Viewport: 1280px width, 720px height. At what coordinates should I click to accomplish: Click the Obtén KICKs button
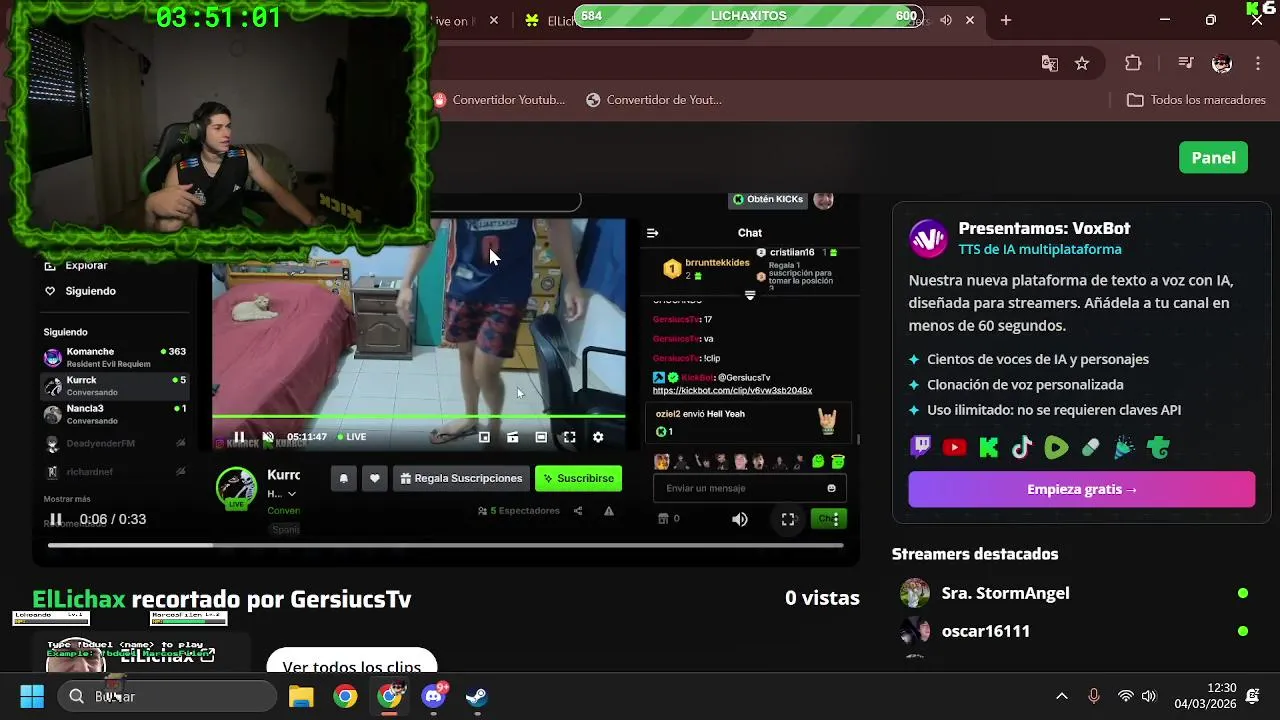point(768,199)
